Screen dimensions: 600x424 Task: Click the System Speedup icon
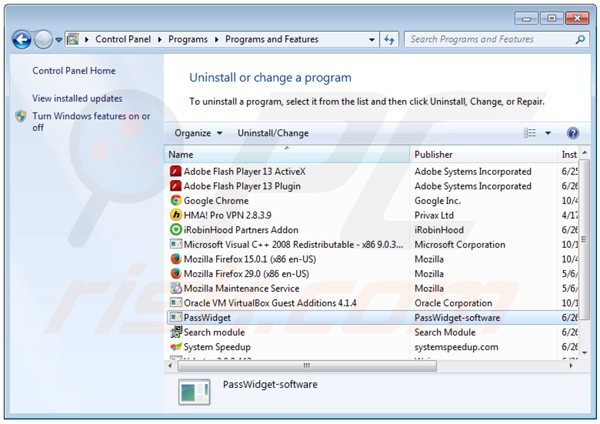pos(176,346)
